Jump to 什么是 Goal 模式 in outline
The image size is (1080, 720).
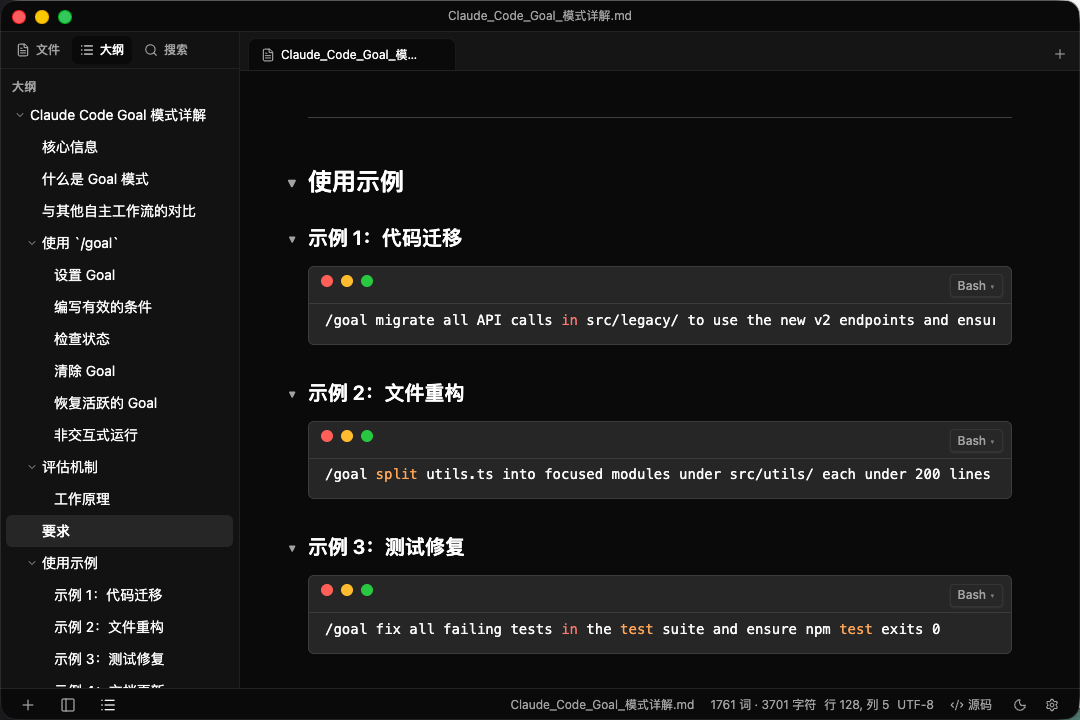[x=95, y=179]
